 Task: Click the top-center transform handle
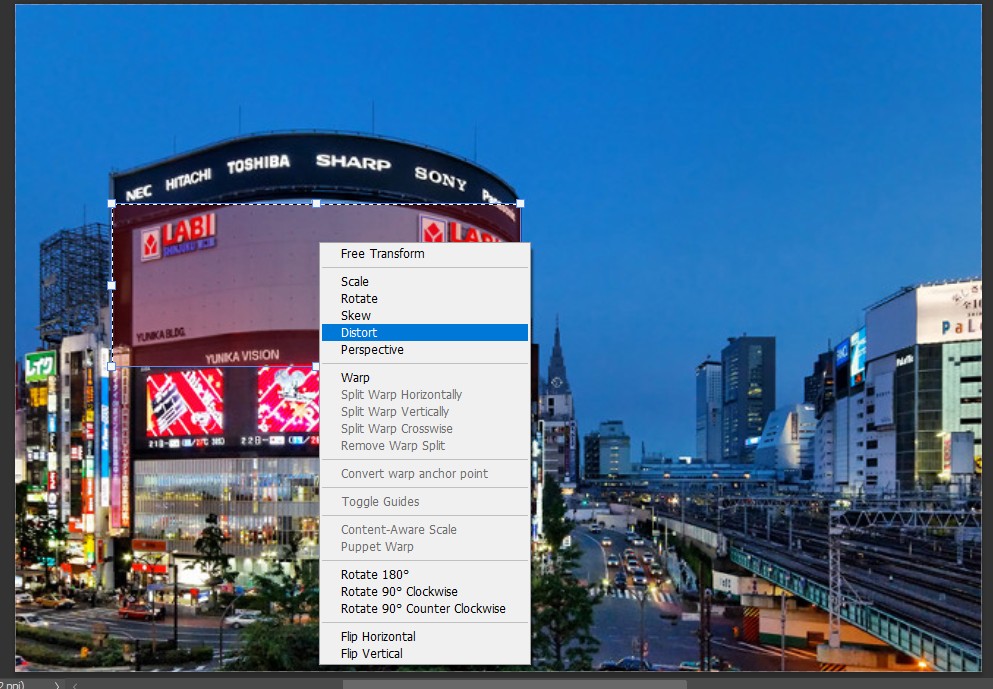(317, 203)
